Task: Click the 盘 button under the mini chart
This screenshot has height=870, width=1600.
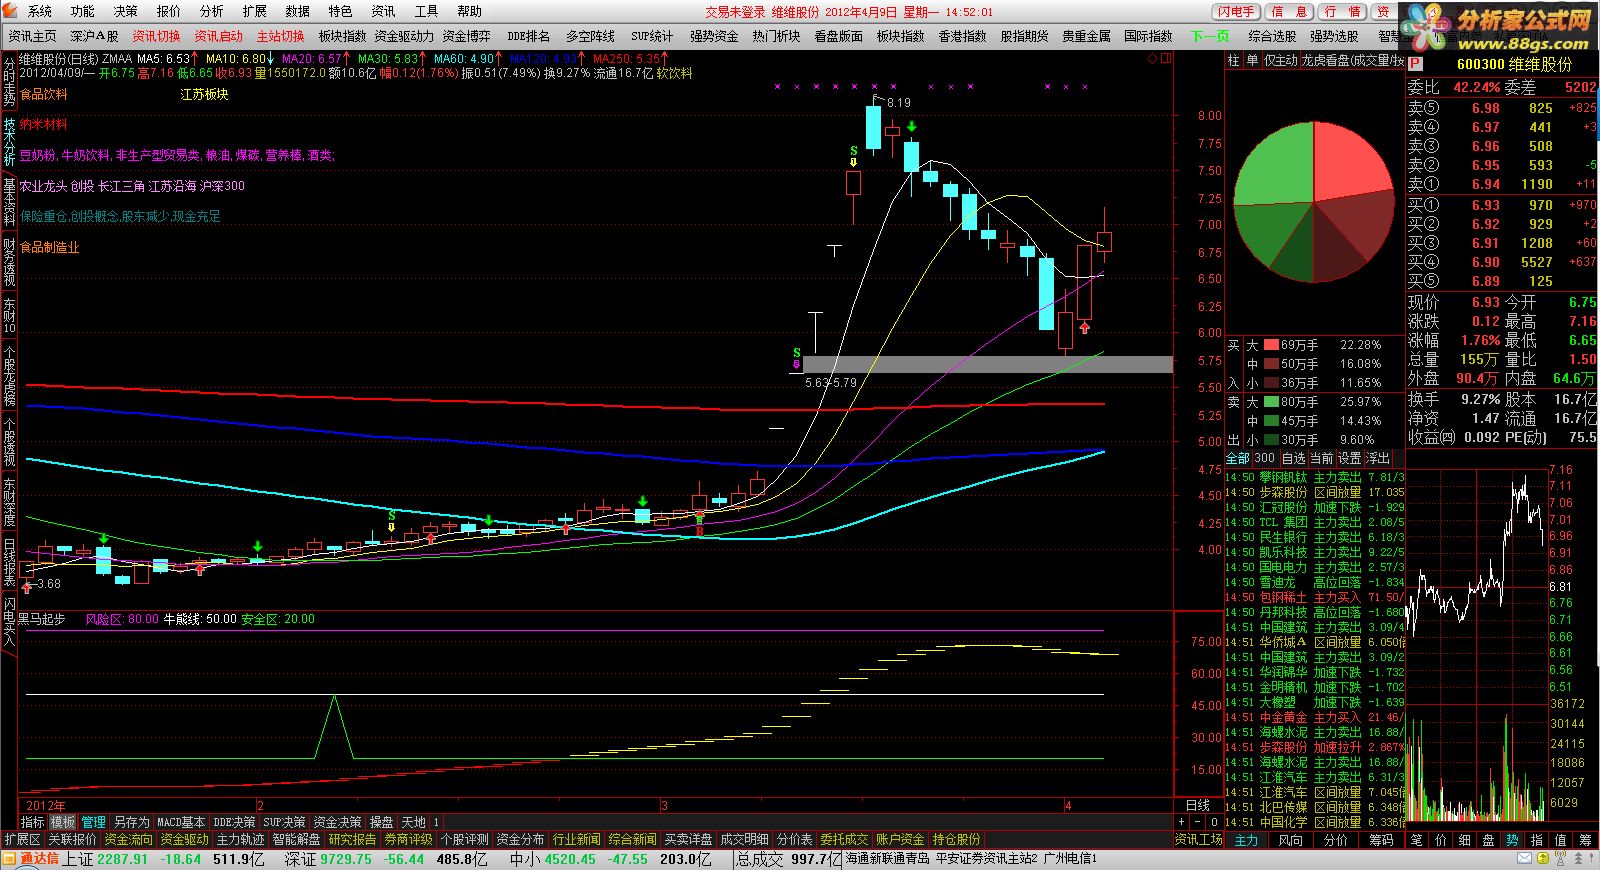Action: click(1488, 840)
